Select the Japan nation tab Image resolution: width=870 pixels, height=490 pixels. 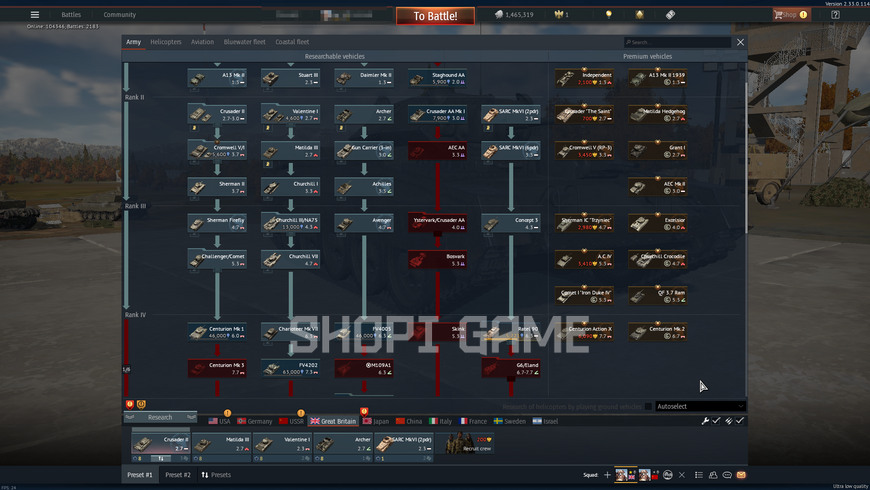click(376, 422)
